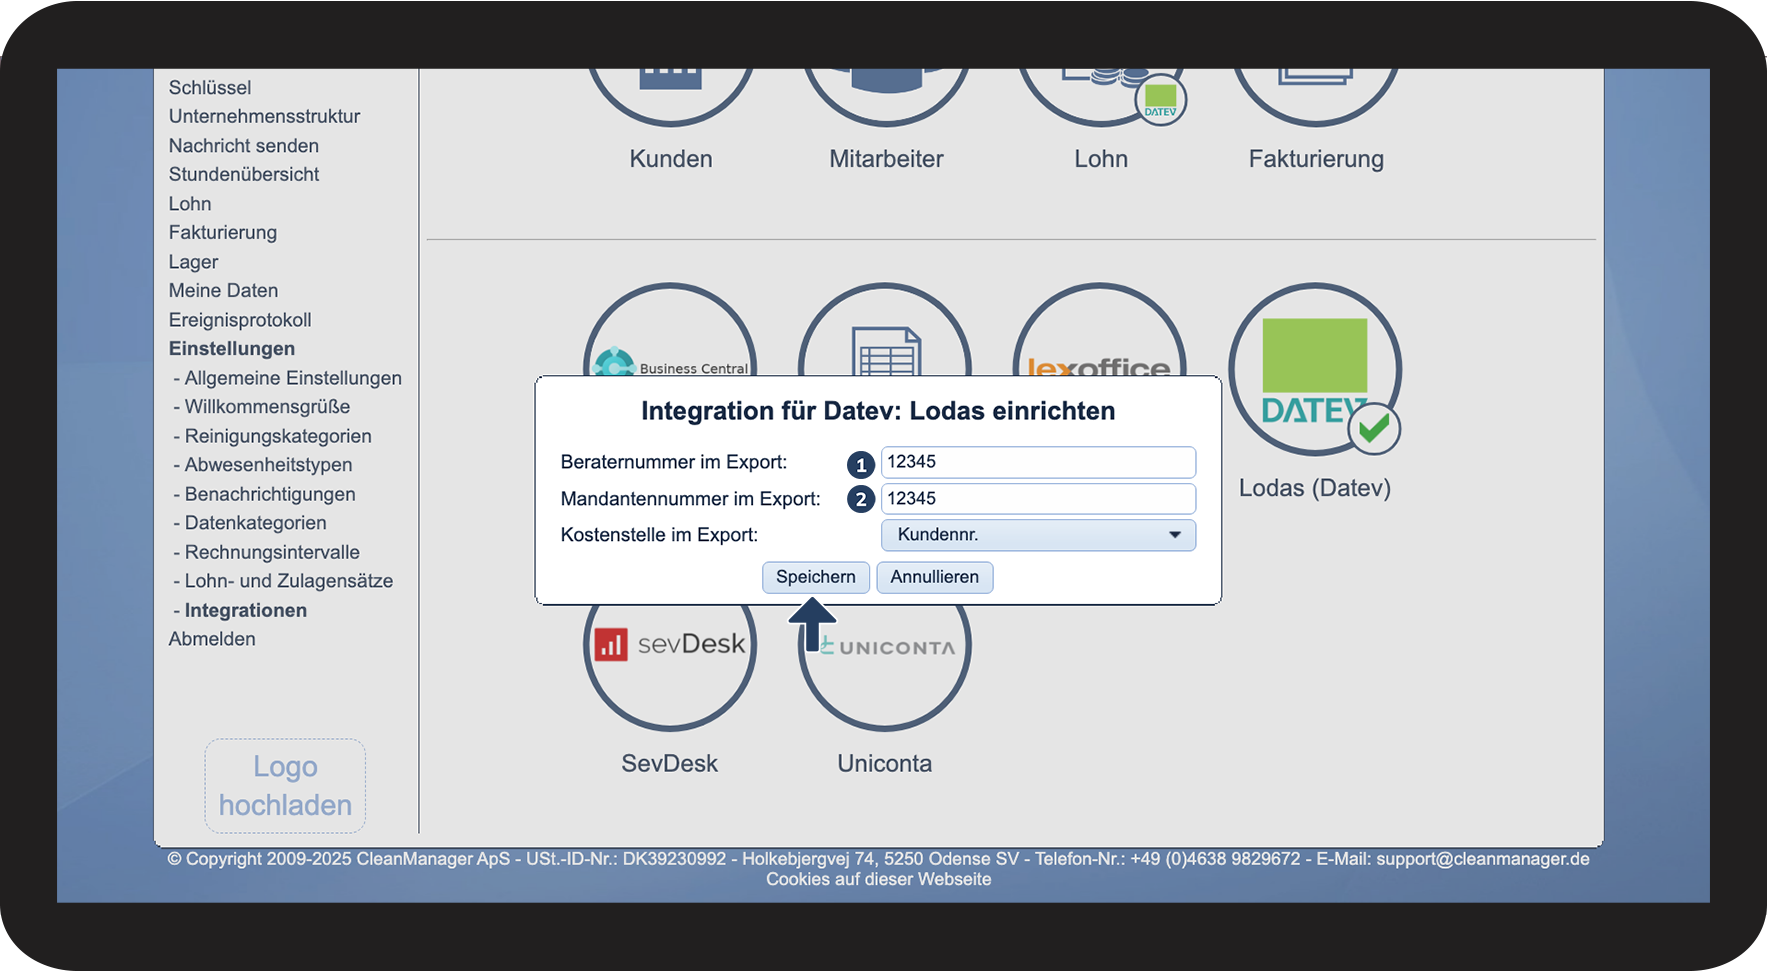Open the SevDesk integration icon
This screenshot has width=1767, height=971.
coord(669,662)
